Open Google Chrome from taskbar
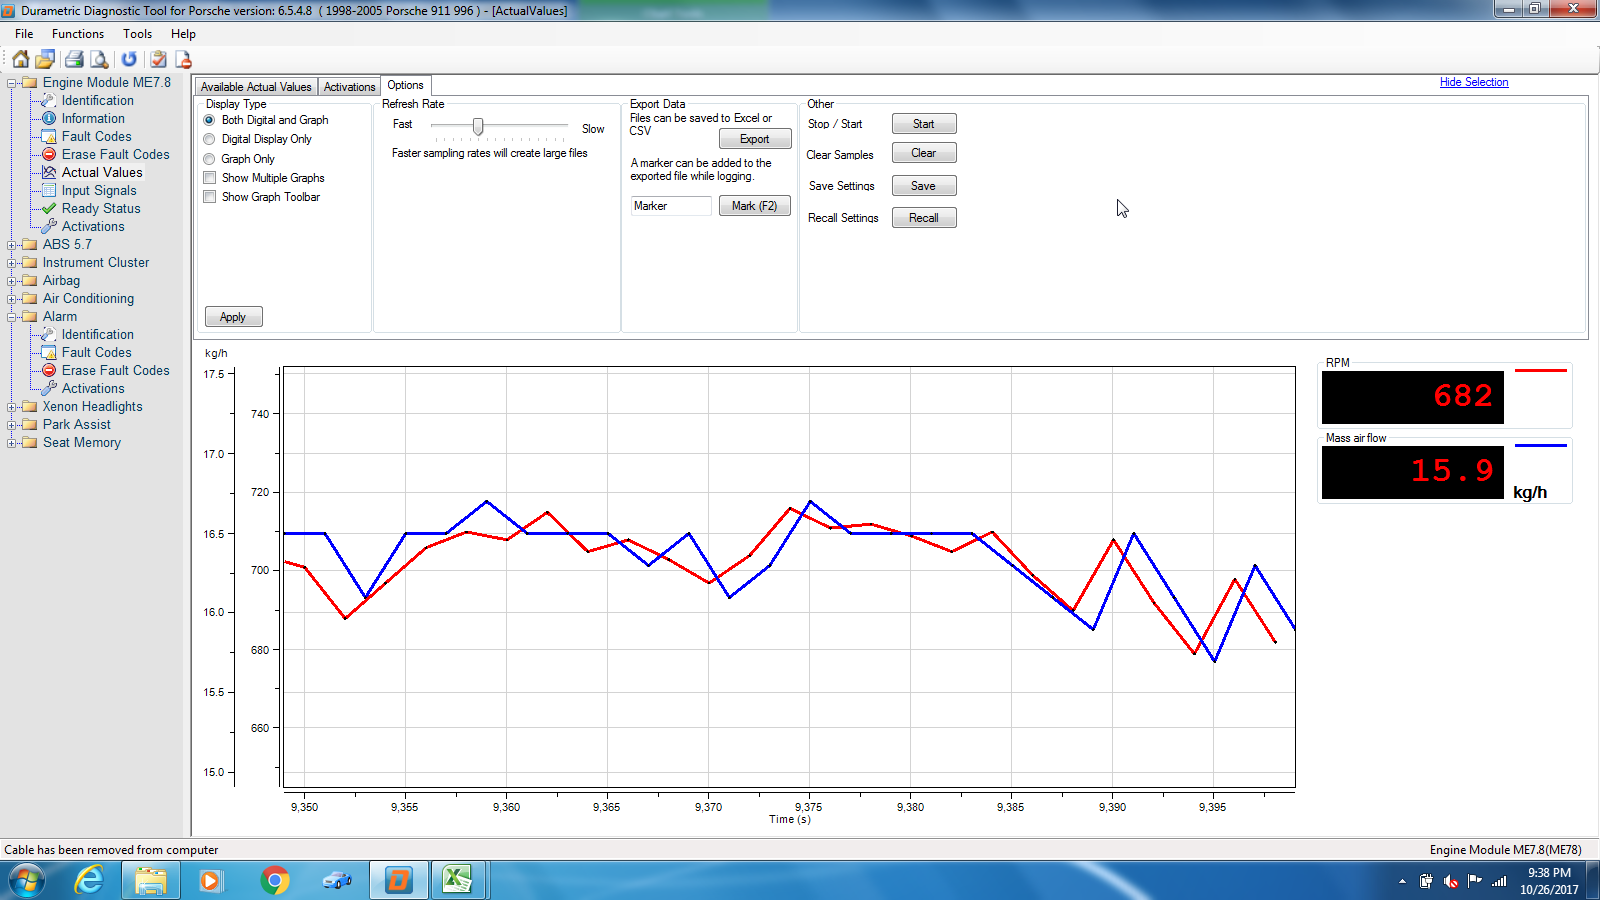 [274, 880]
